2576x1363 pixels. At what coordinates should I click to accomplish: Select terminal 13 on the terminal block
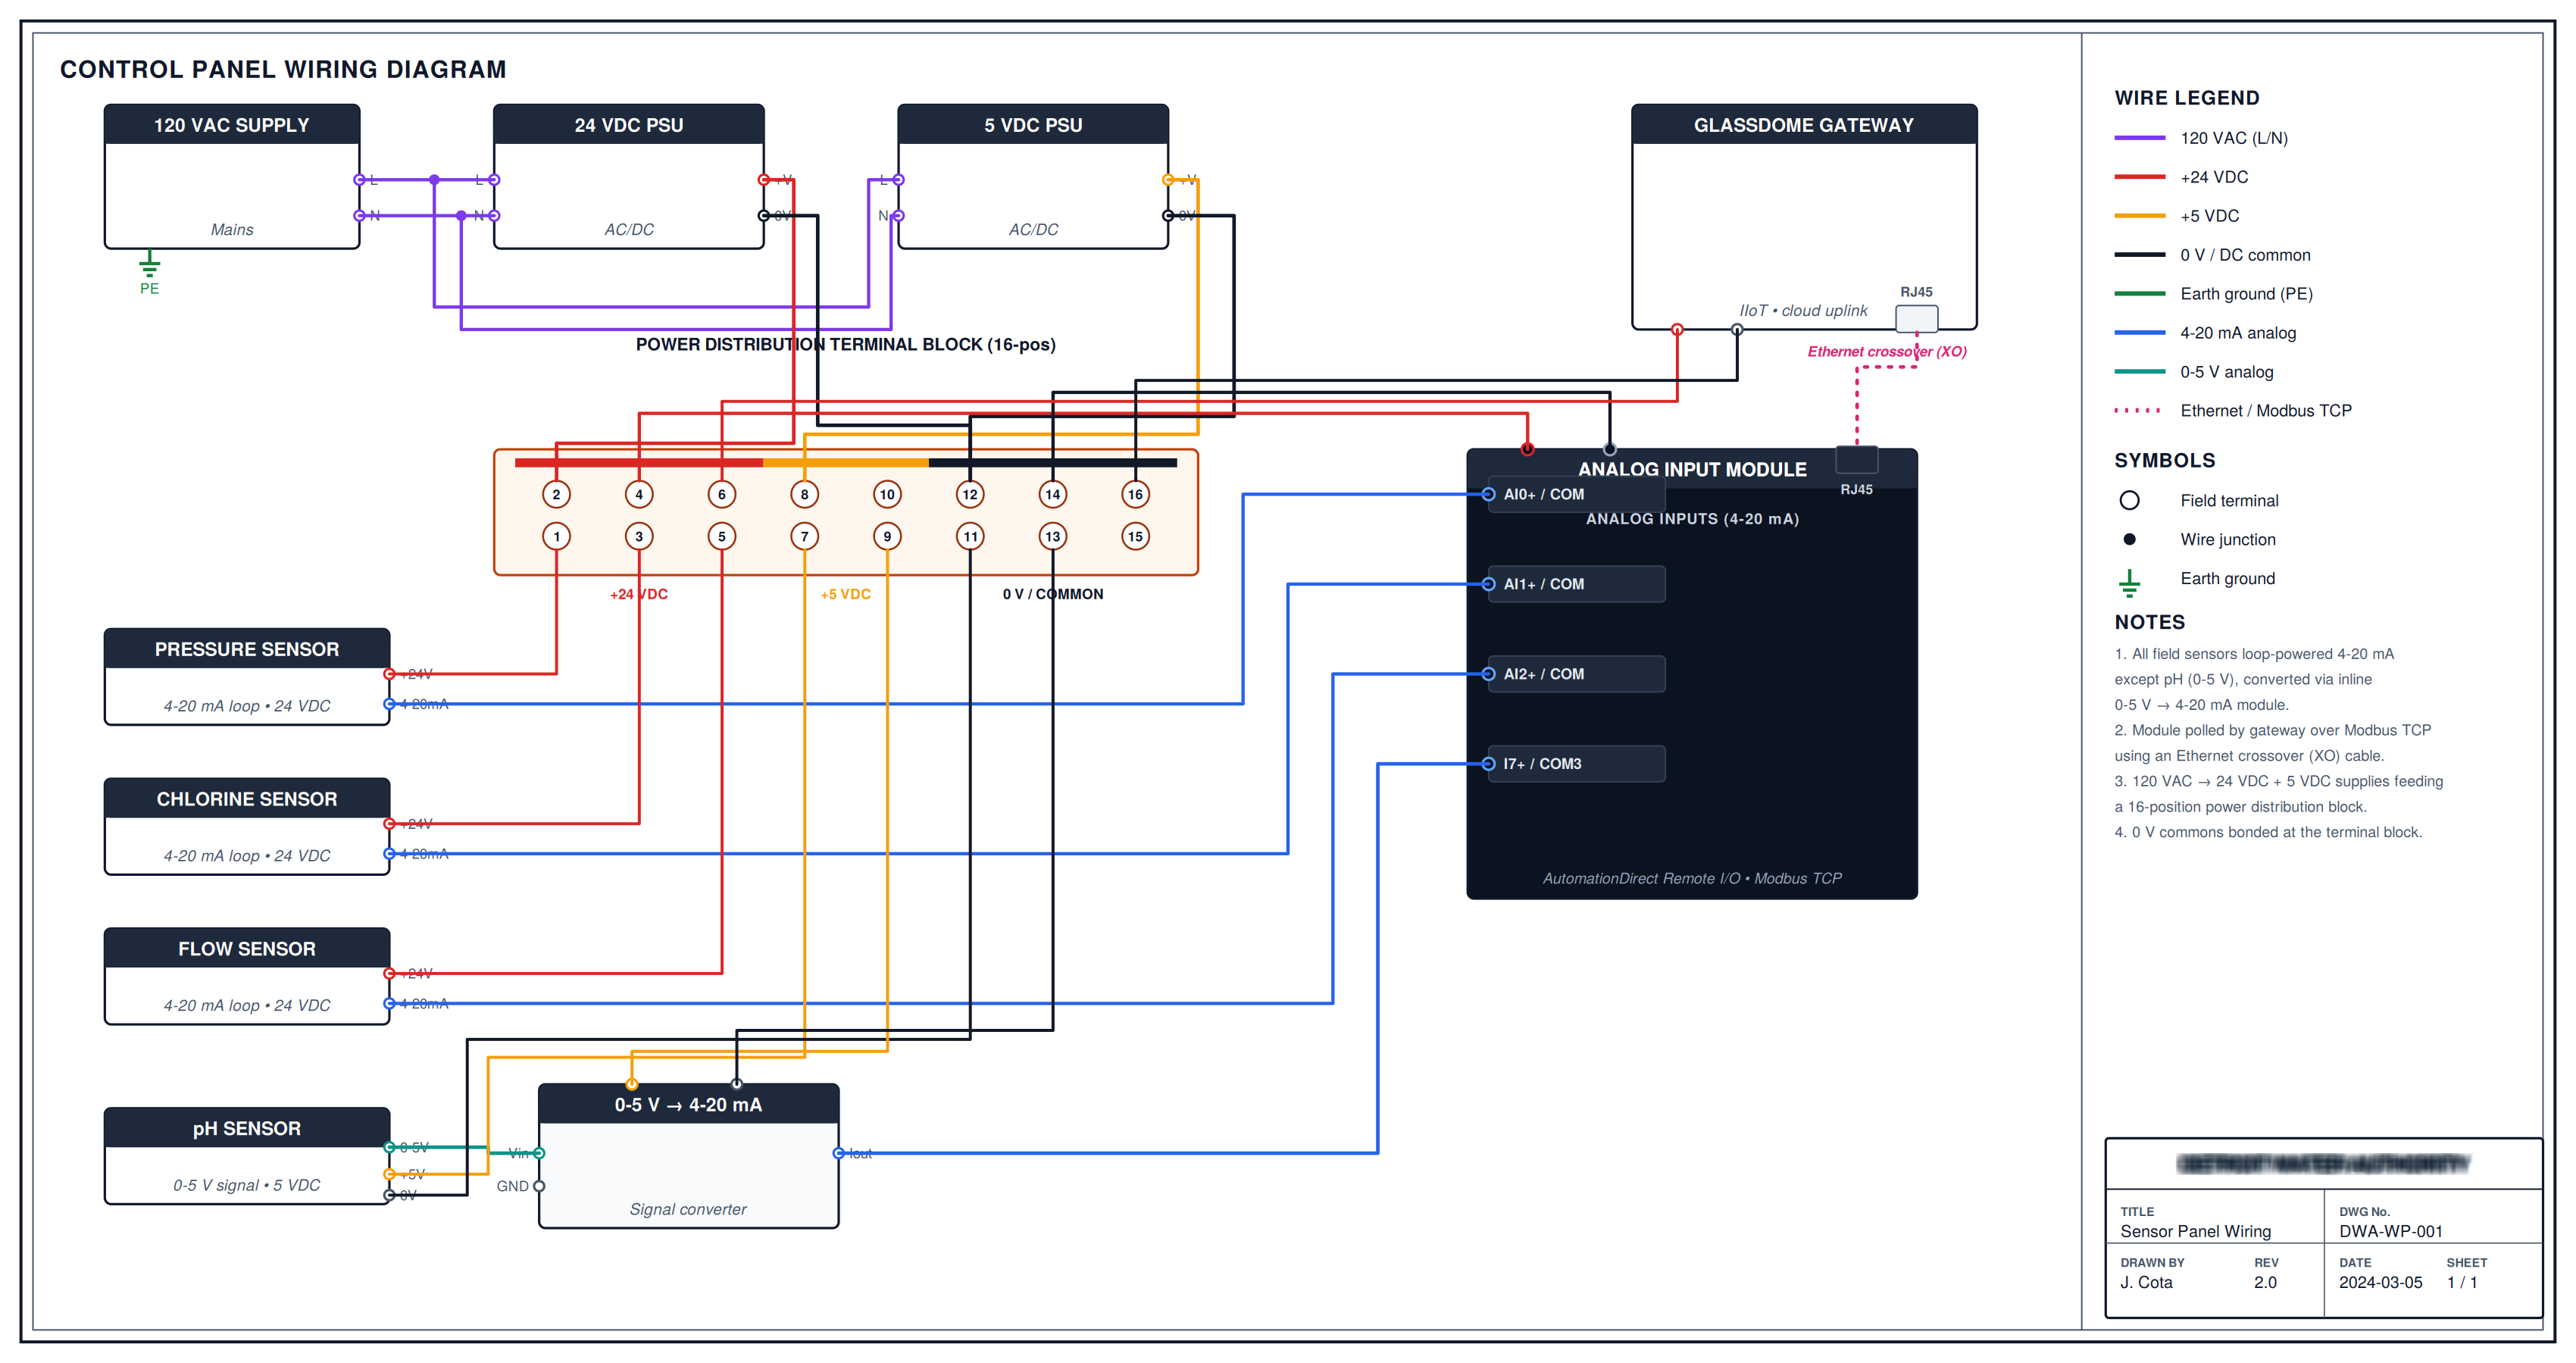point(1052,537)
